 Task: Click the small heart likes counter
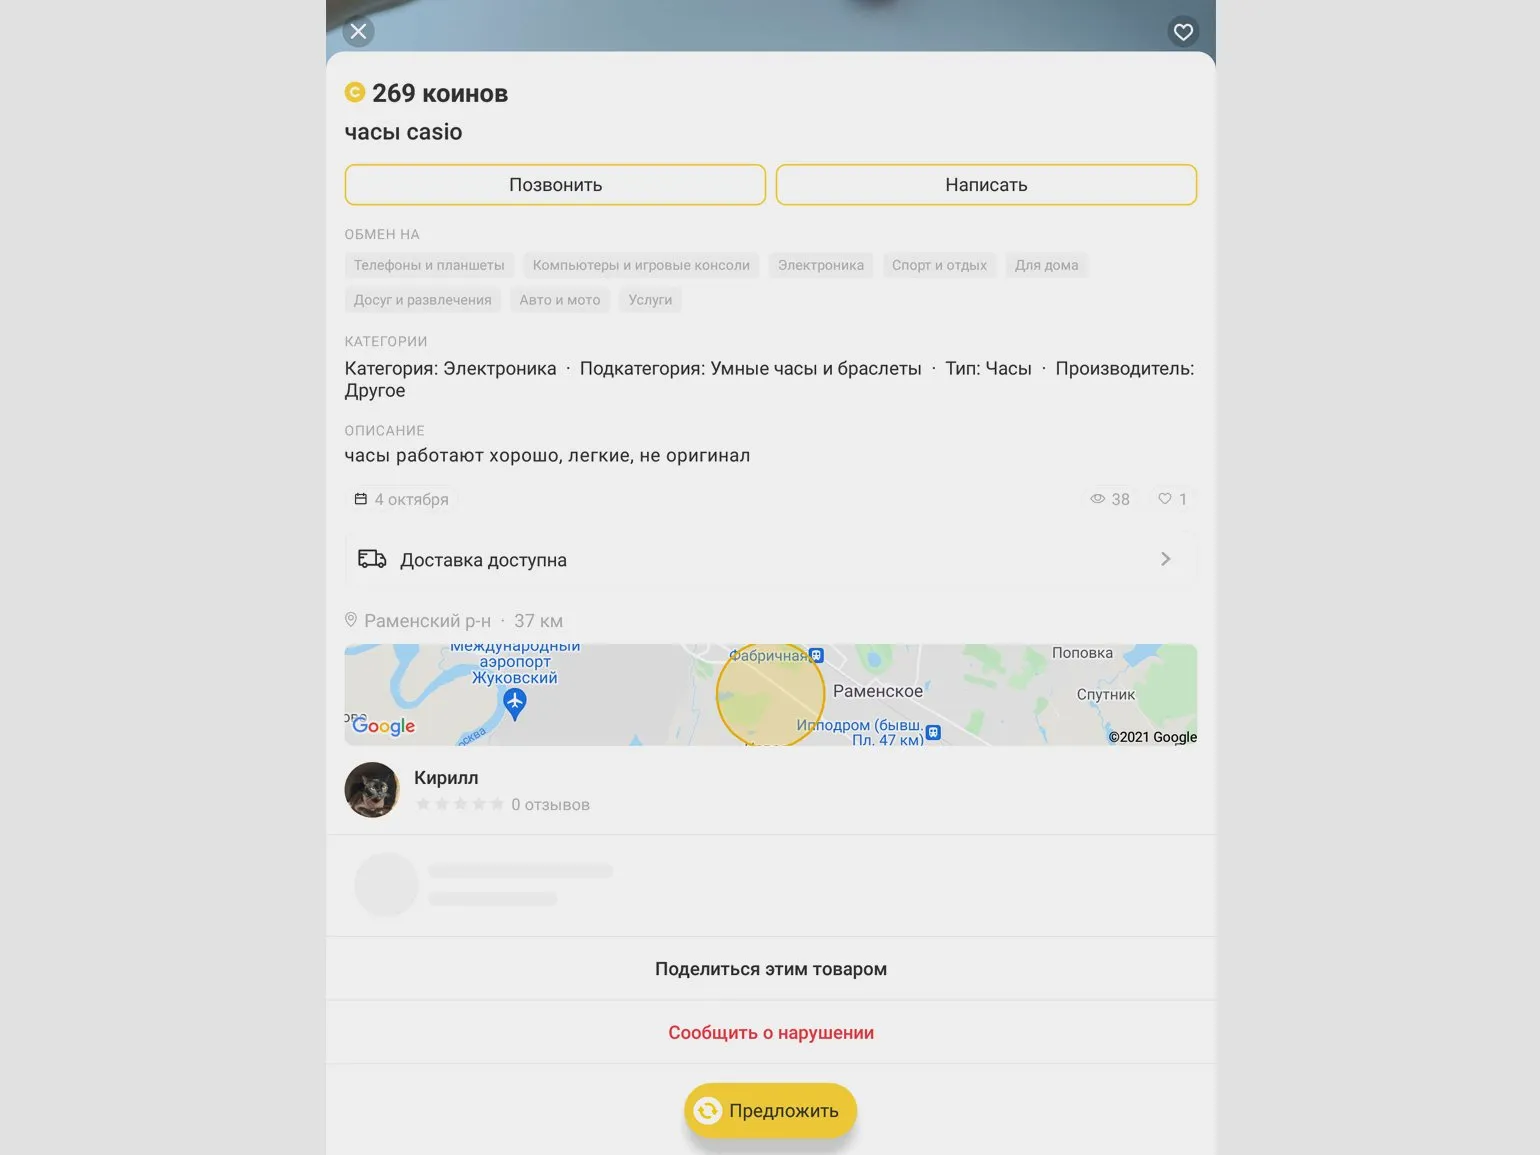pos(1172,498)
